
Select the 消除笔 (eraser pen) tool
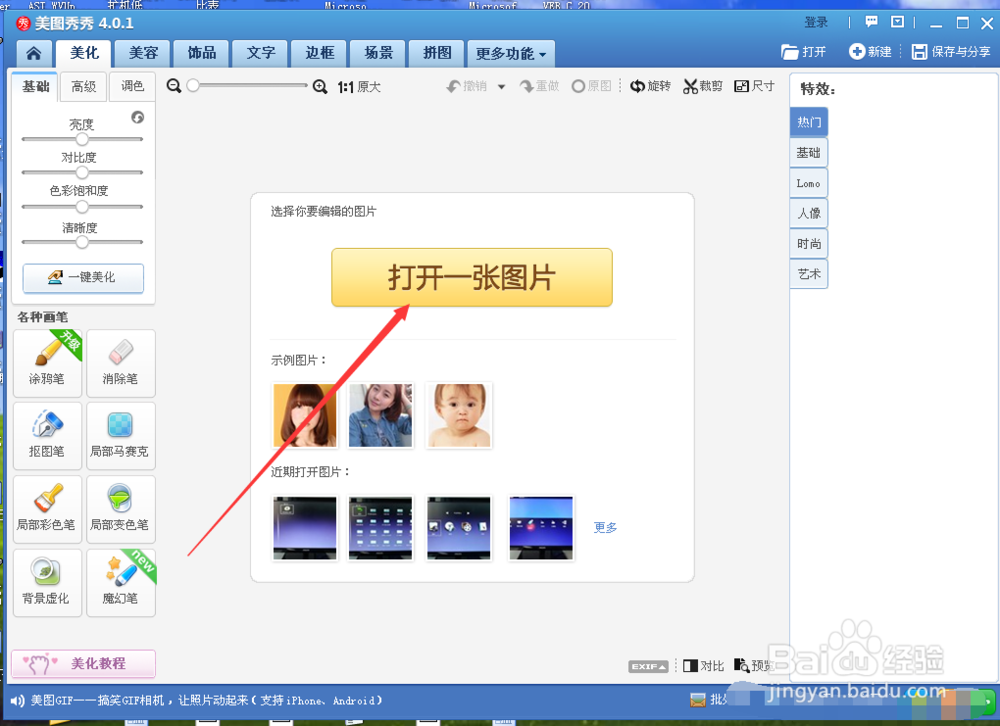pyautogui.click(x=120, y=363)
